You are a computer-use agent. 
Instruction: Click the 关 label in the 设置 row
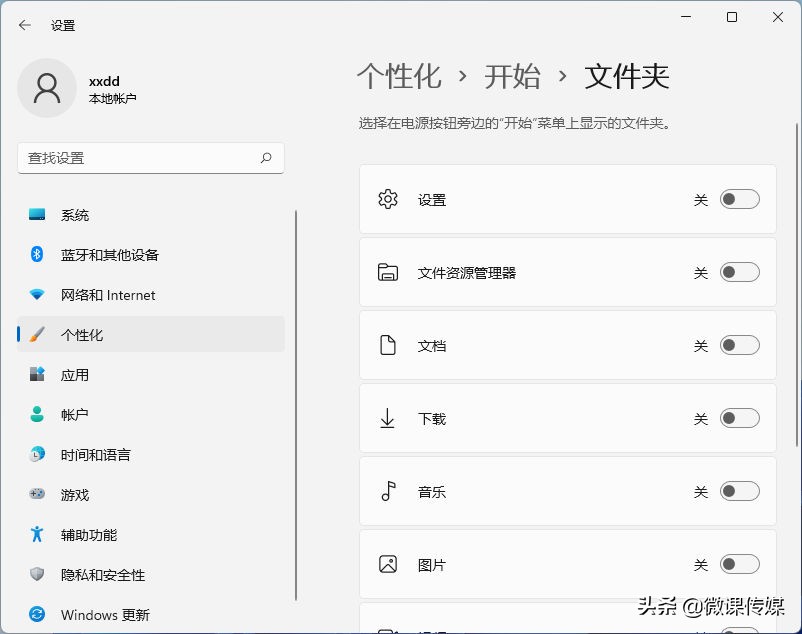click(x=701, y=200)
